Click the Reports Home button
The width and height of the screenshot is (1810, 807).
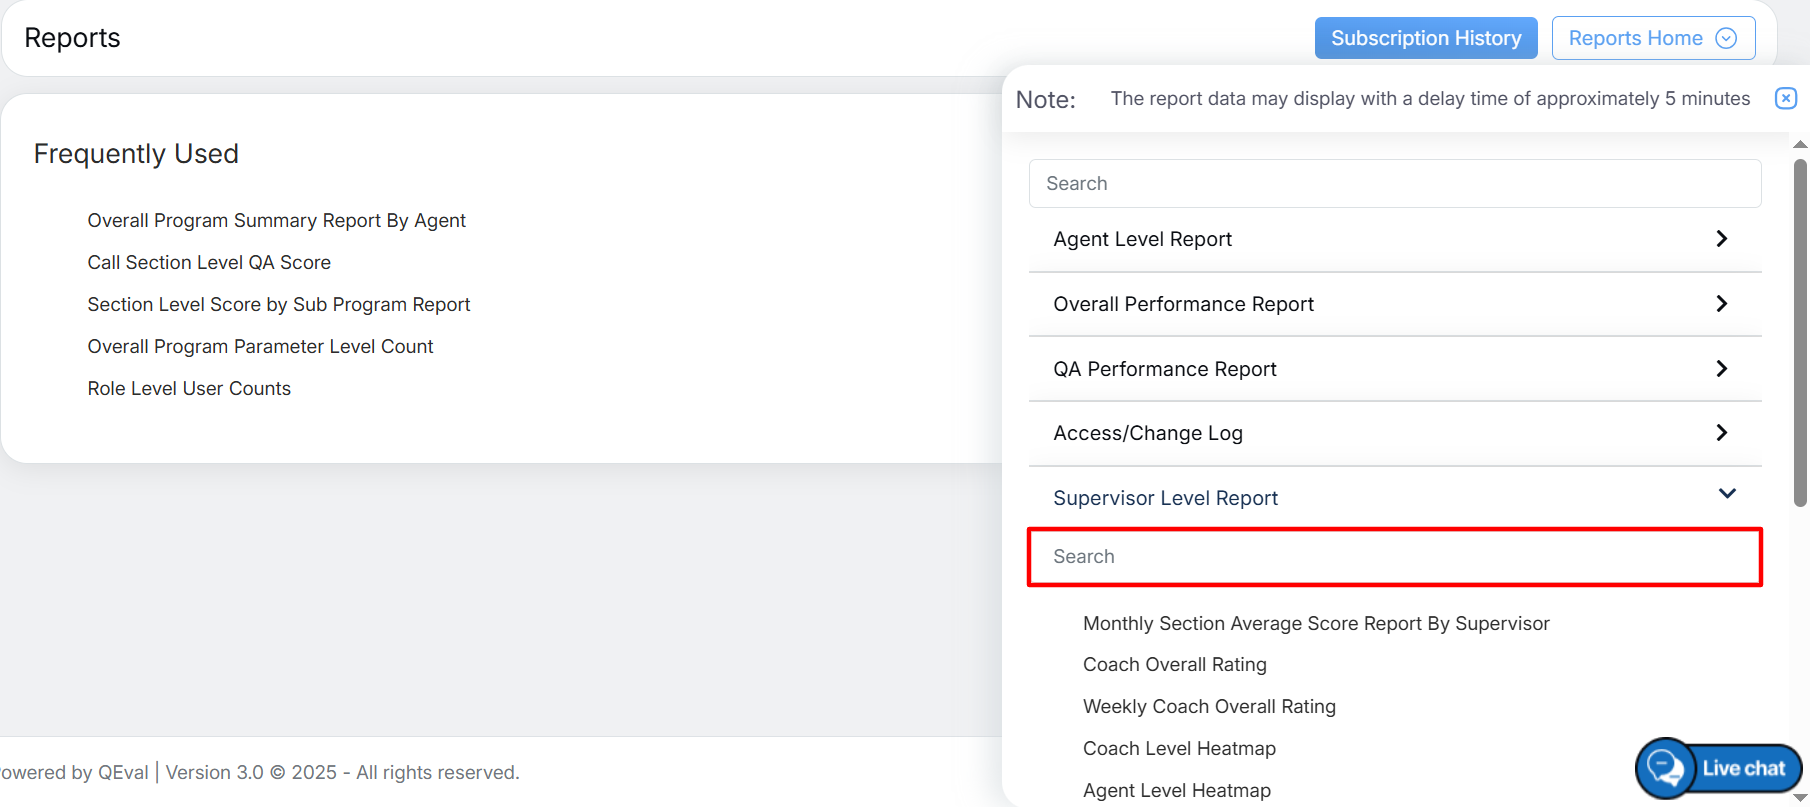tap(1635, 38)
